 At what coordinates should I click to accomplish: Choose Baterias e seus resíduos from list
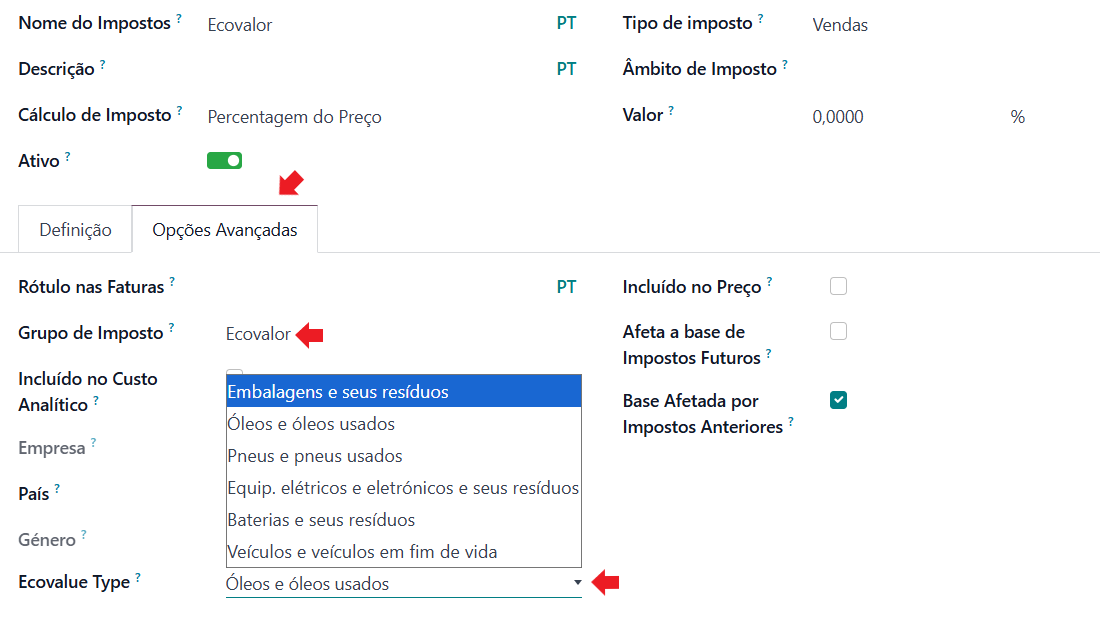321,520
